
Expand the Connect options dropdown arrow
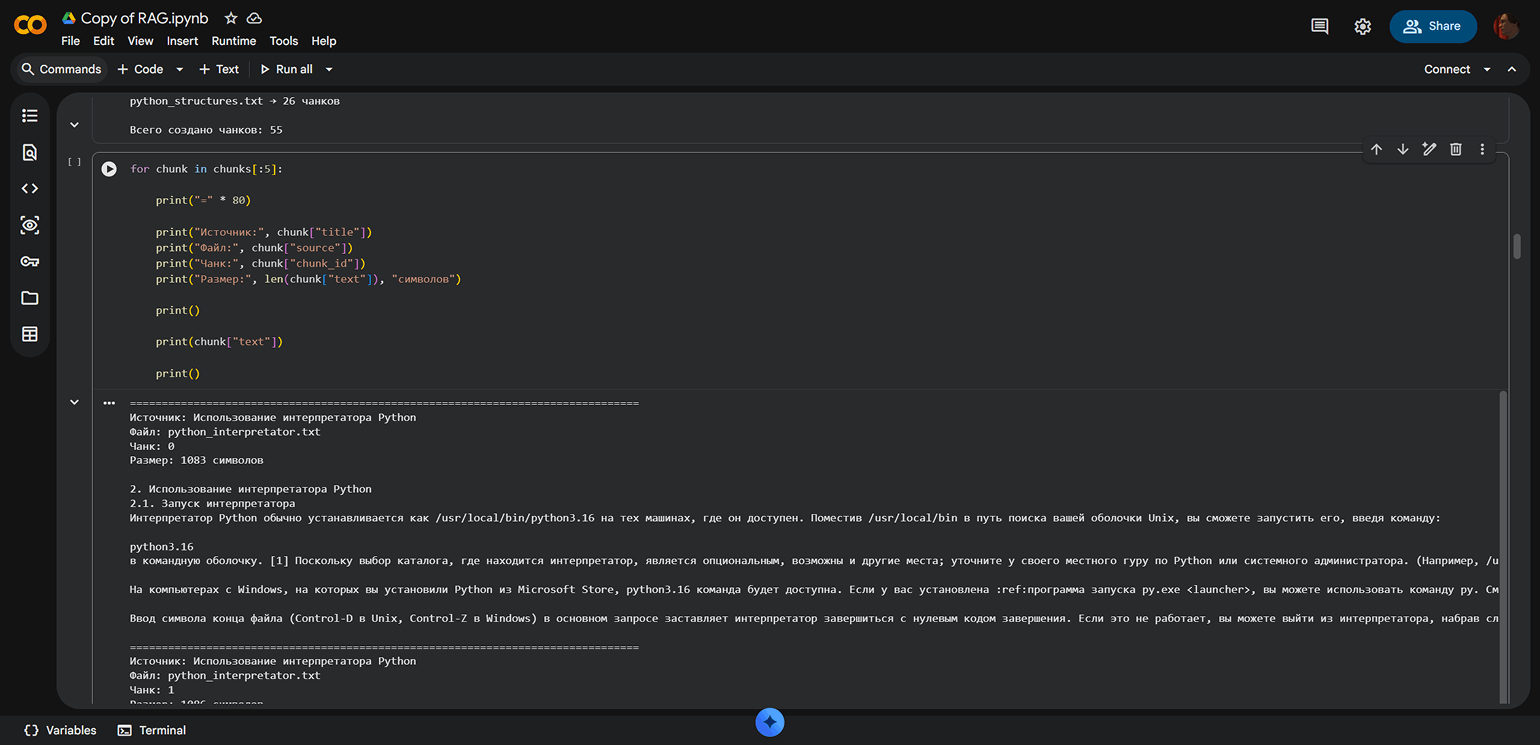(1487, 69)
